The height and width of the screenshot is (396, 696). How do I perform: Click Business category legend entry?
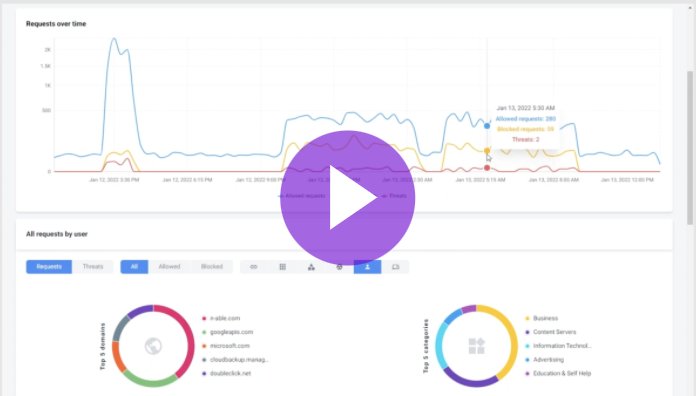coord(542,318)
